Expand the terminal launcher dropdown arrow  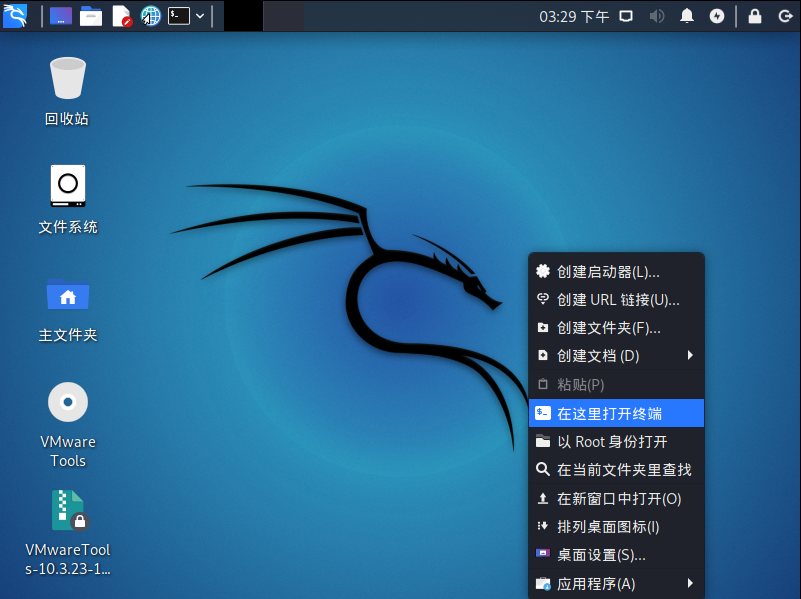coord(200,16)
